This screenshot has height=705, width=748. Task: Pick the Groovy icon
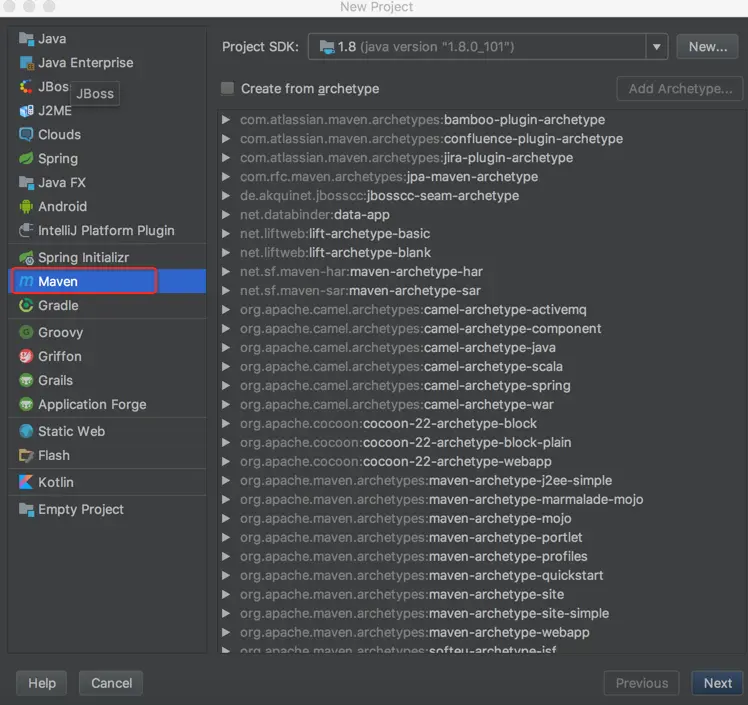(x=26, y=332)
